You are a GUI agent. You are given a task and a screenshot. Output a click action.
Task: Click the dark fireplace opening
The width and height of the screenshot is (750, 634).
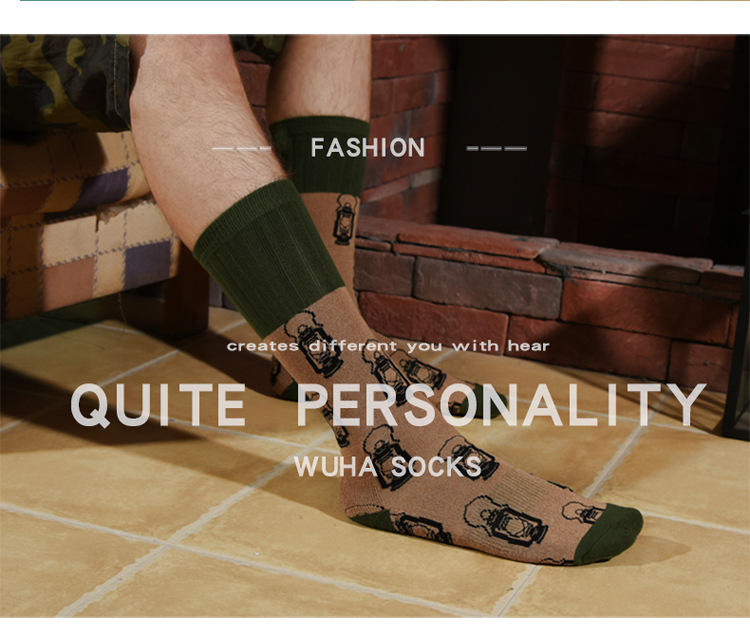(x=500, y=132)
